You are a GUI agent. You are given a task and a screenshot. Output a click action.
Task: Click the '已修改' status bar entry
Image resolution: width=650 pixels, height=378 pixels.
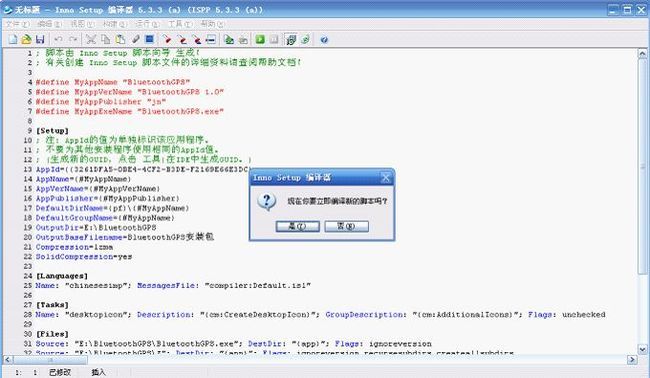coord(60,372)
